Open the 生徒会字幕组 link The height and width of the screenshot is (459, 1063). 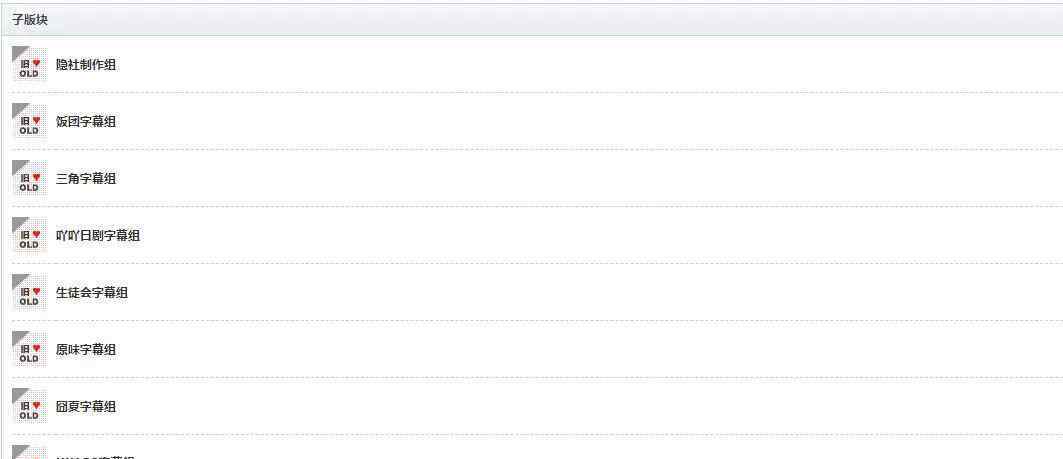click(92, 293)
